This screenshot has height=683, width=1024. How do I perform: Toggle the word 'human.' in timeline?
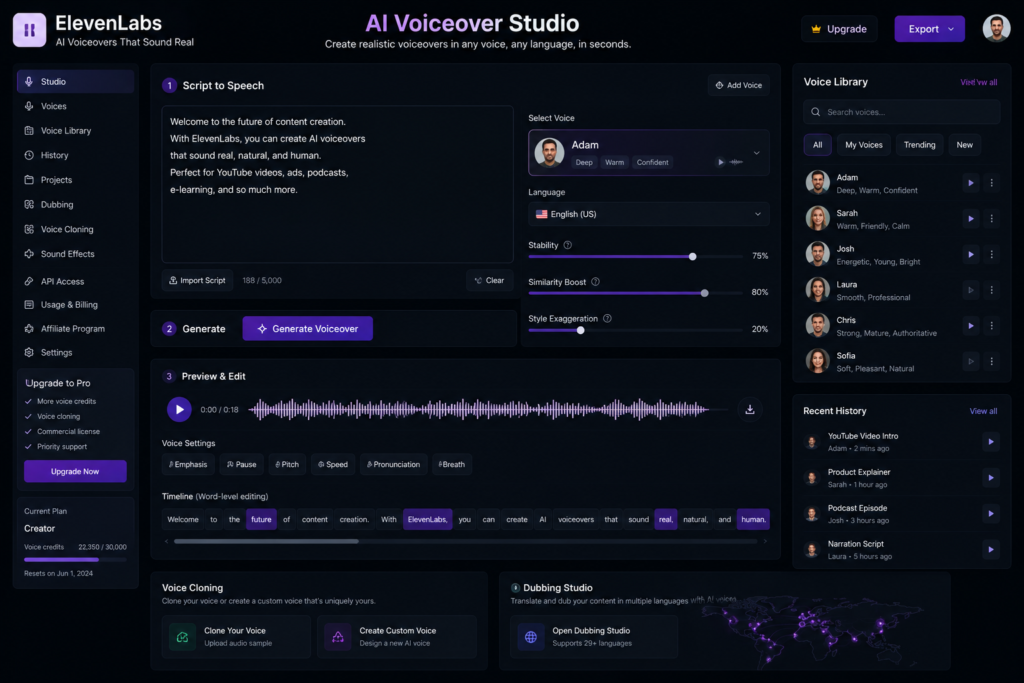point(753,520)
